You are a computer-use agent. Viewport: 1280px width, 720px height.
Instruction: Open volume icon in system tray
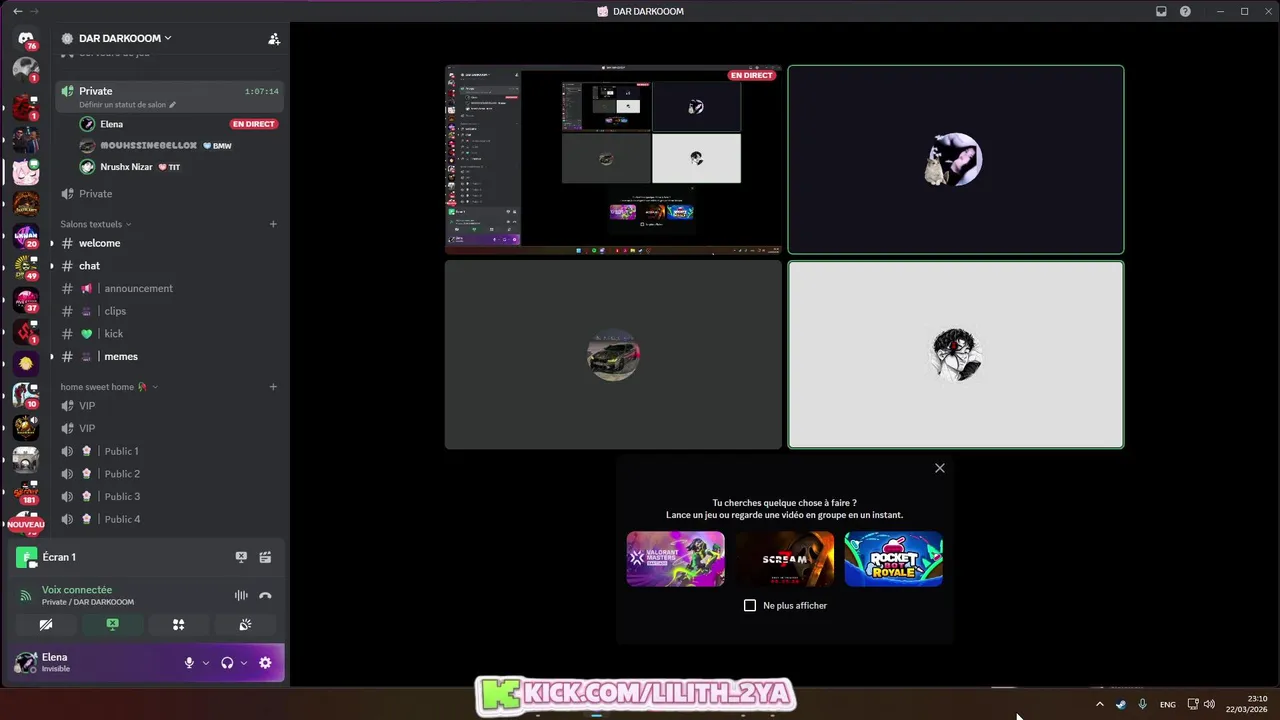tap(1209, 704)
